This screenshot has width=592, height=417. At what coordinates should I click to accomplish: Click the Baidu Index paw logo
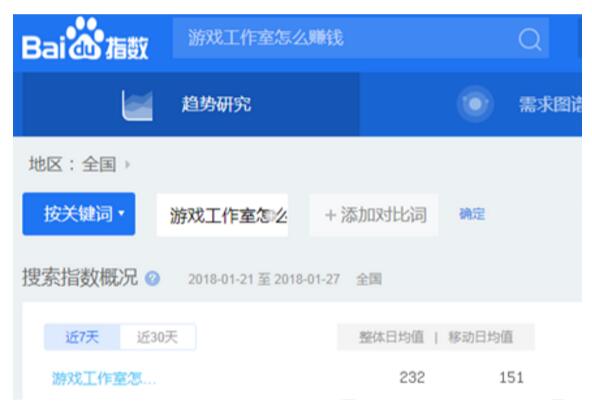(x=85, y=38)
